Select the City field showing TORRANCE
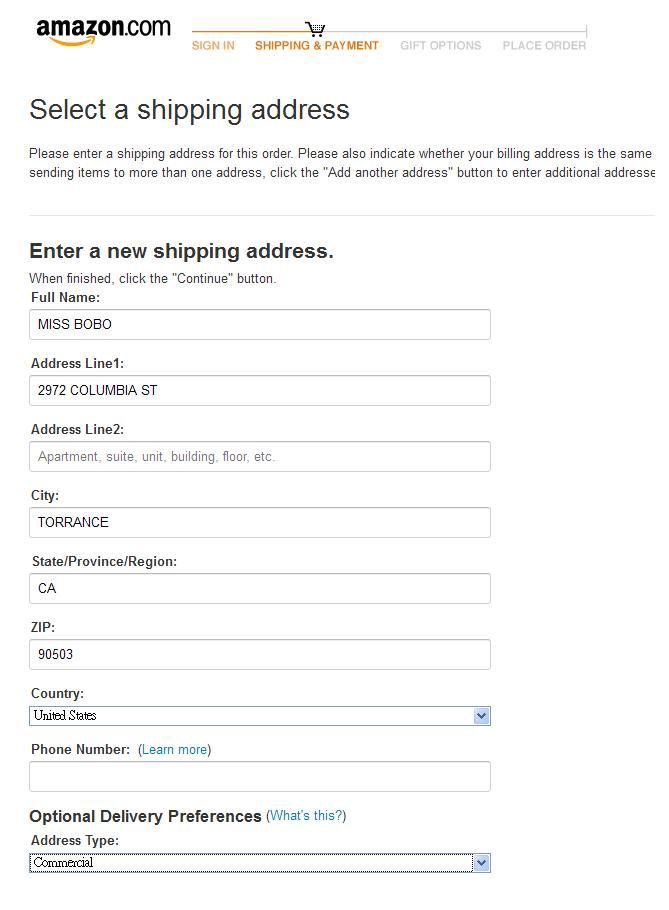Viewport: 669px width, 910px height. point(260,522)
